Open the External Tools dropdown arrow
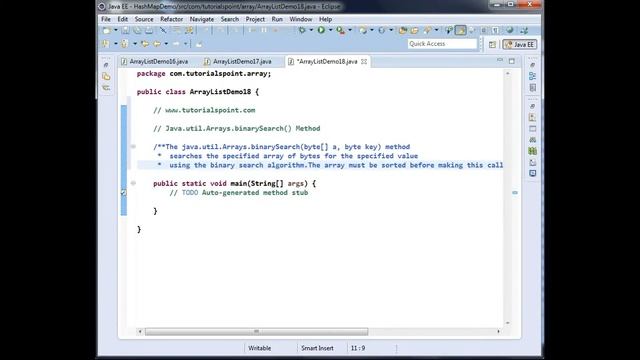 click(x=350, y=30)
